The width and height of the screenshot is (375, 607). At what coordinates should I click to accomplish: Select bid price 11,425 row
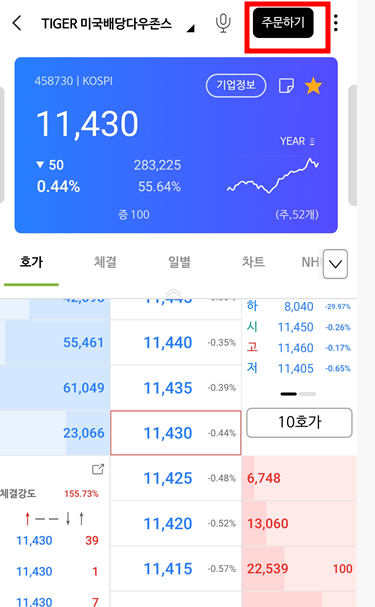(176, 478)
